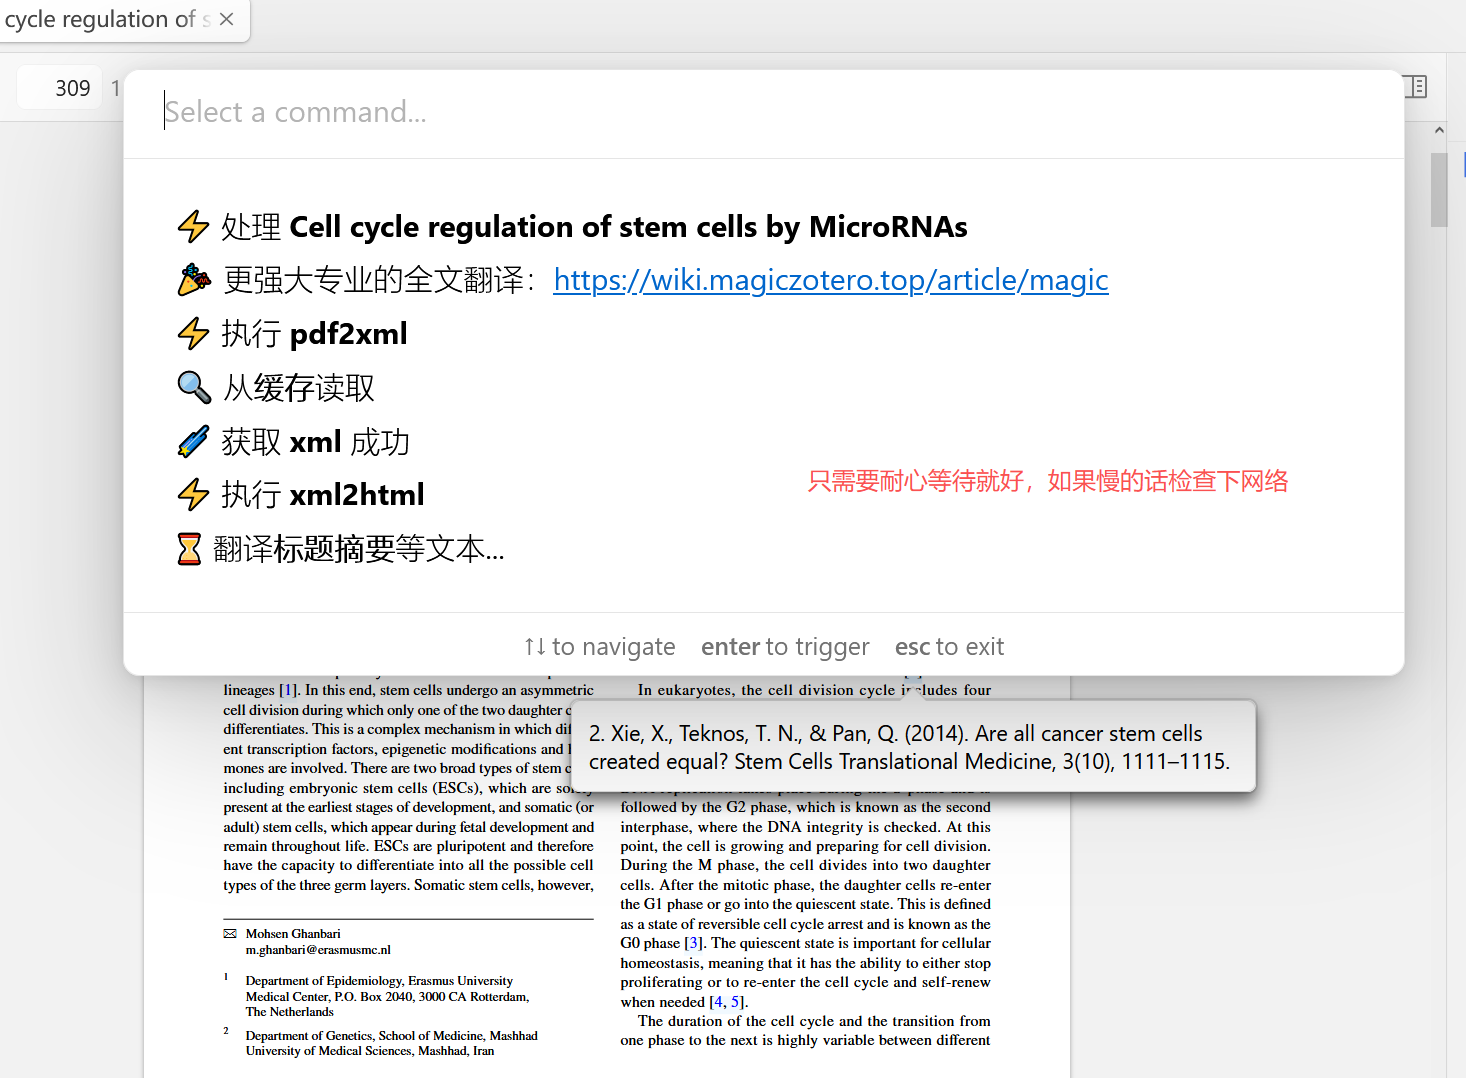Select the 执行 pdf2xml command entry

coord(314,334)
